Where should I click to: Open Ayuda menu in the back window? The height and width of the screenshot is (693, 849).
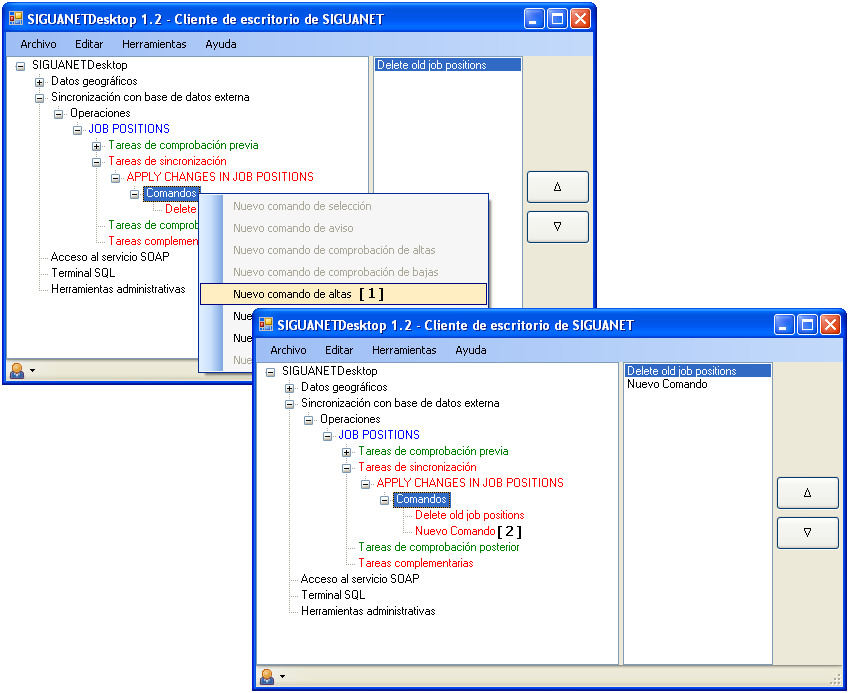click(x=220, y=44)
